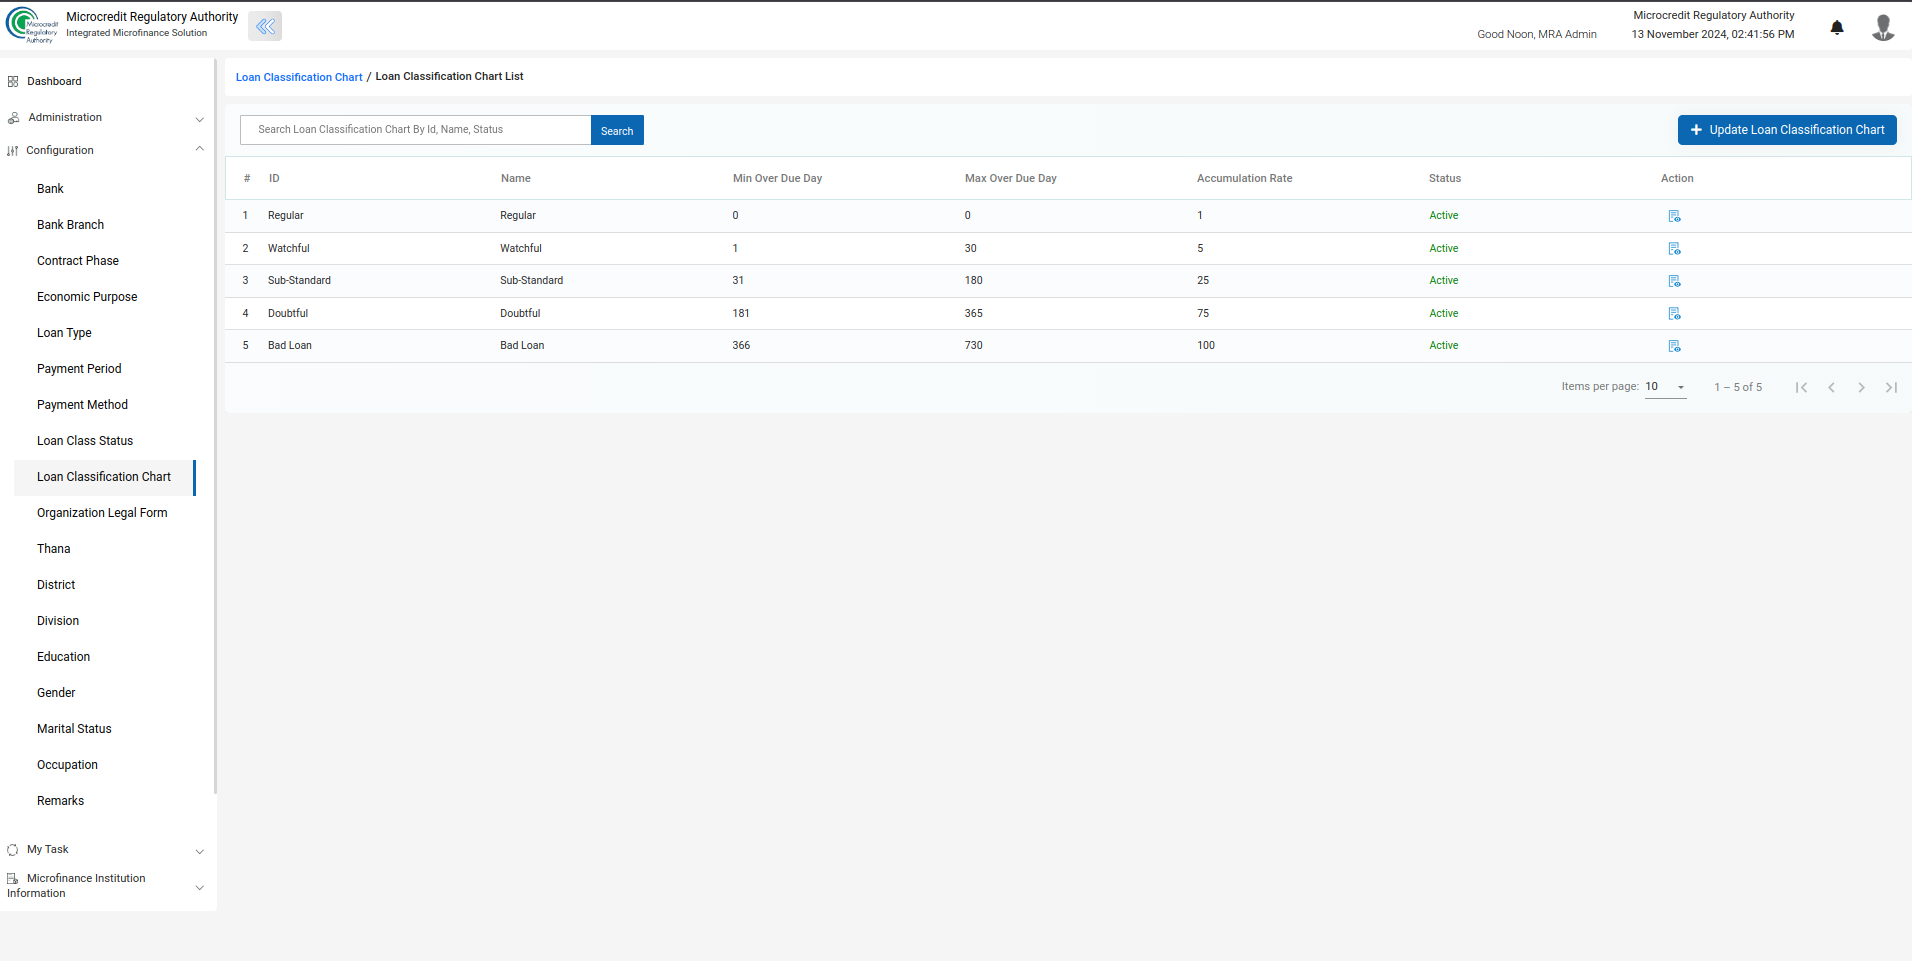Viewport: 1912px width, 961px height.
Task: Open Economic Purpose menu item
Action: (87, 297)
